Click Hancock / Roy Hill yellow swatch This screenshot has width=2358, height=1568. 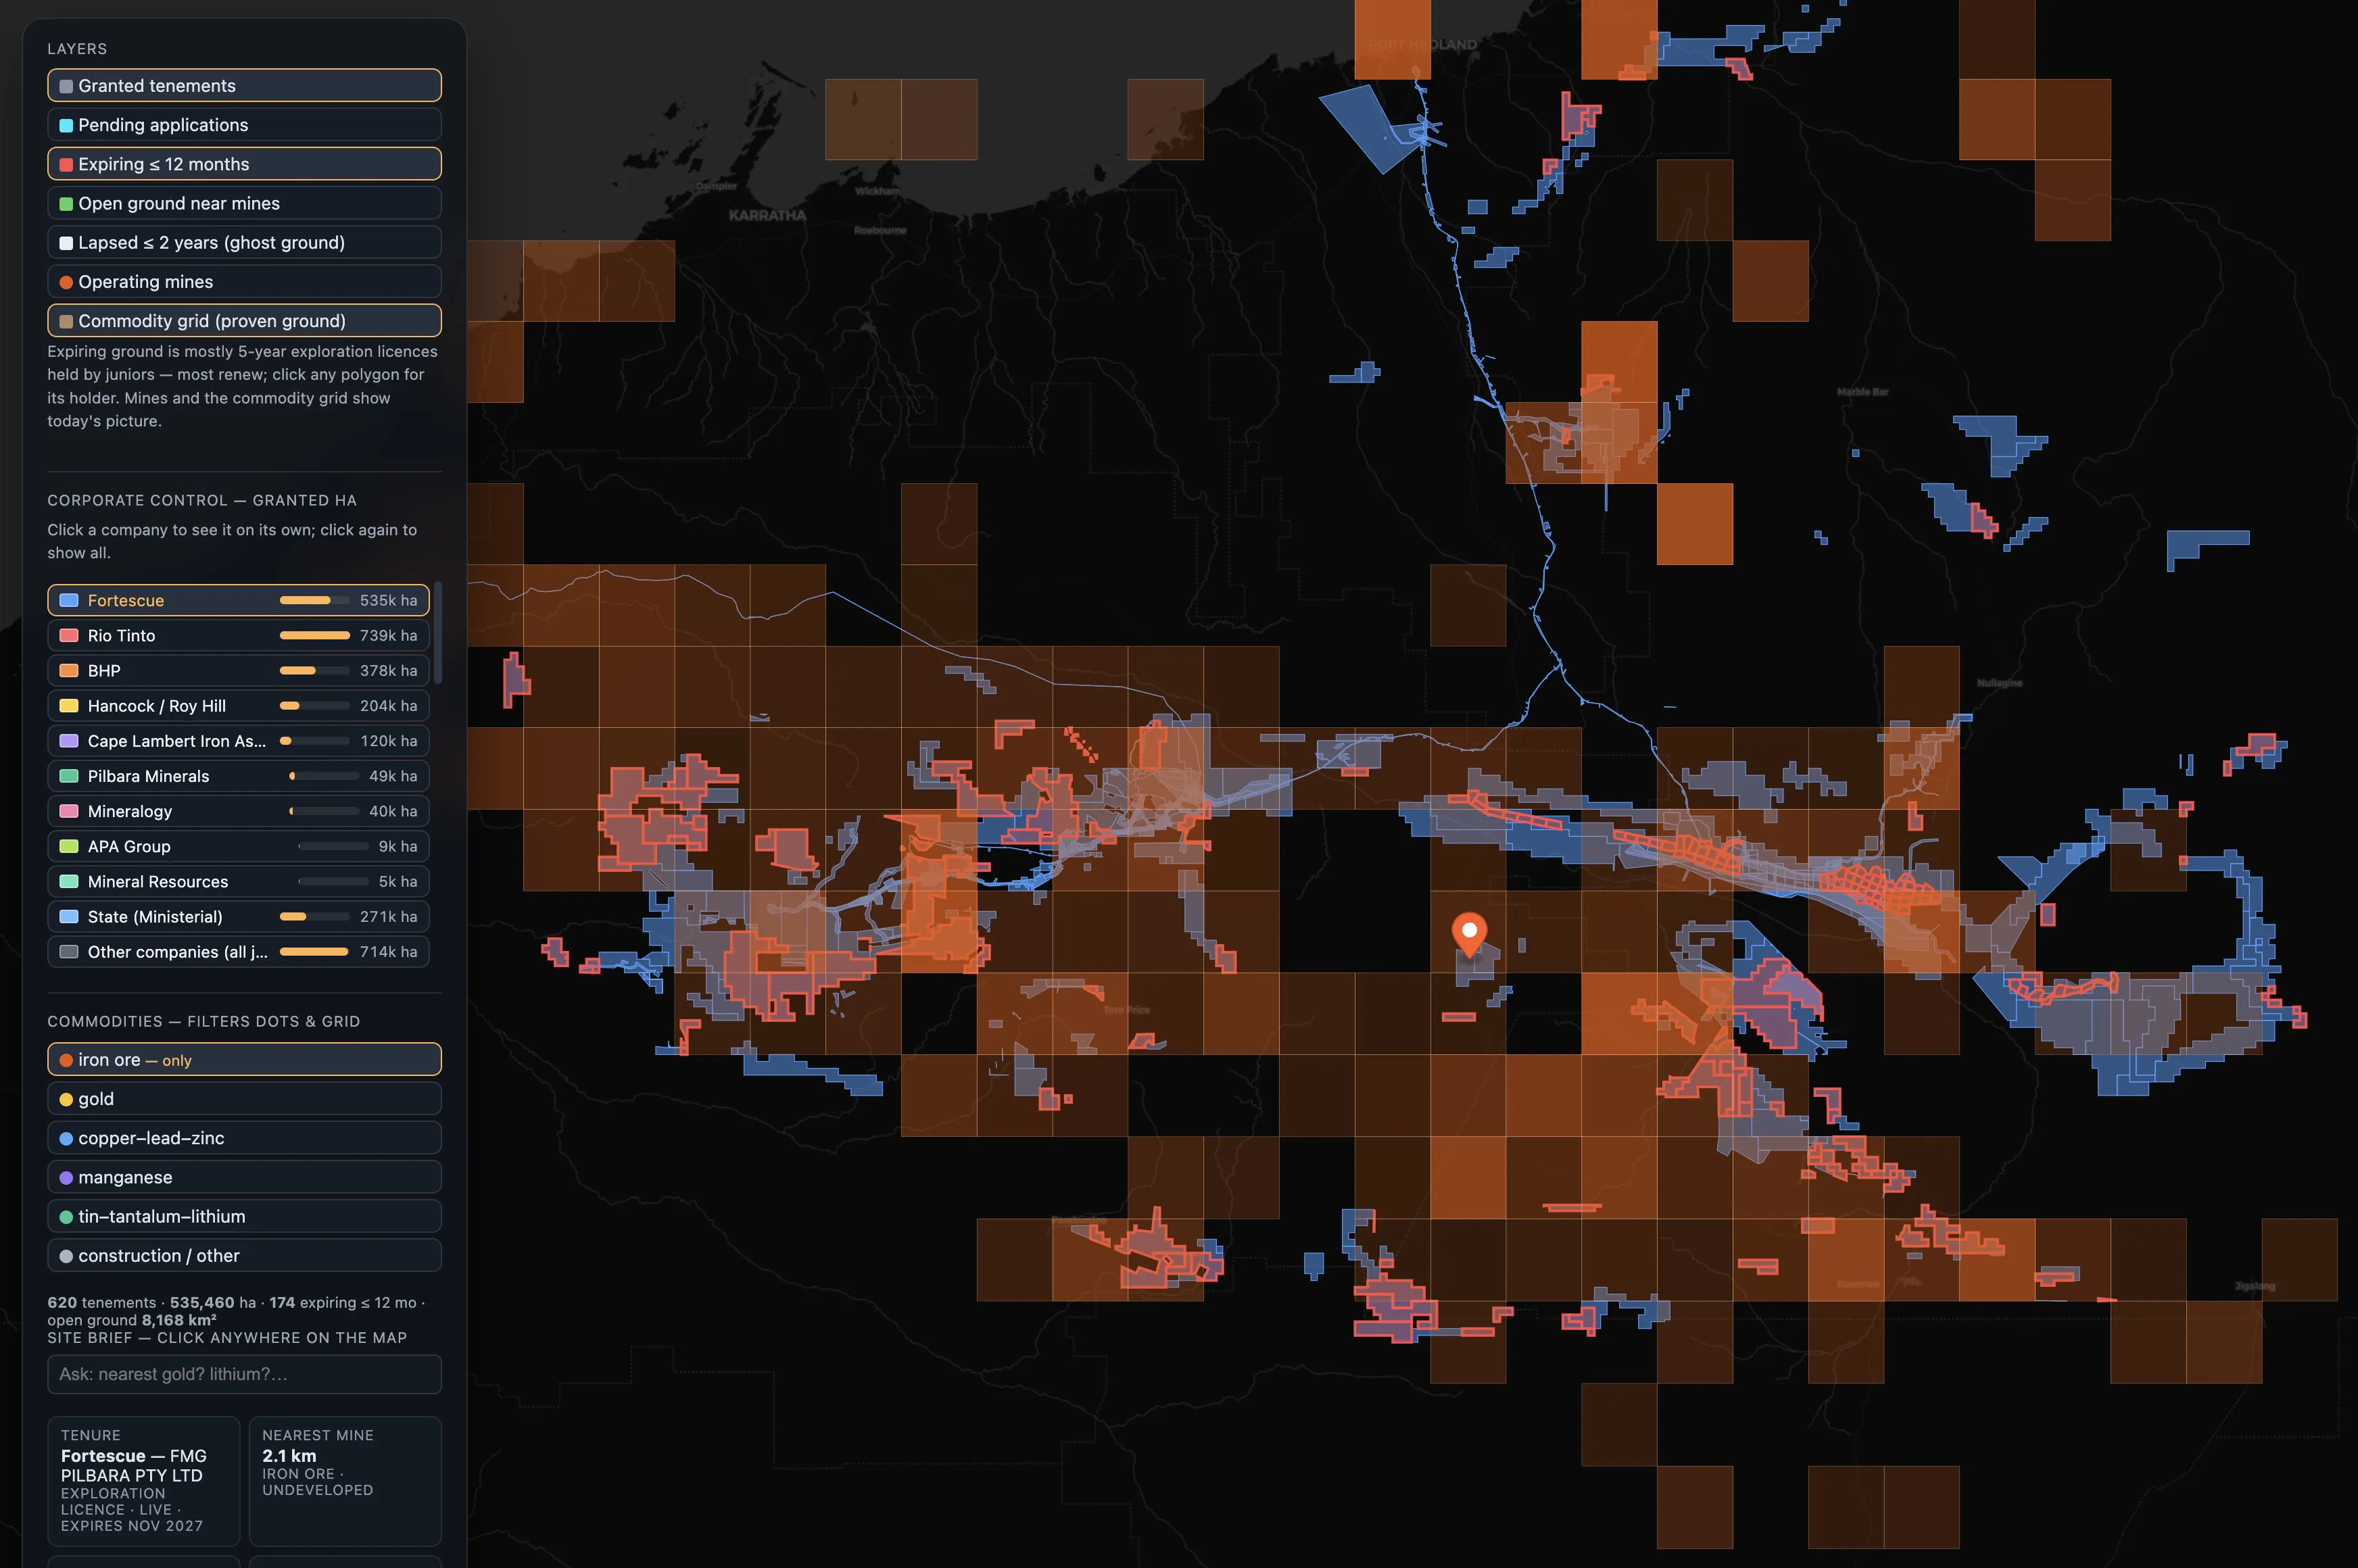tap(69, 706)
